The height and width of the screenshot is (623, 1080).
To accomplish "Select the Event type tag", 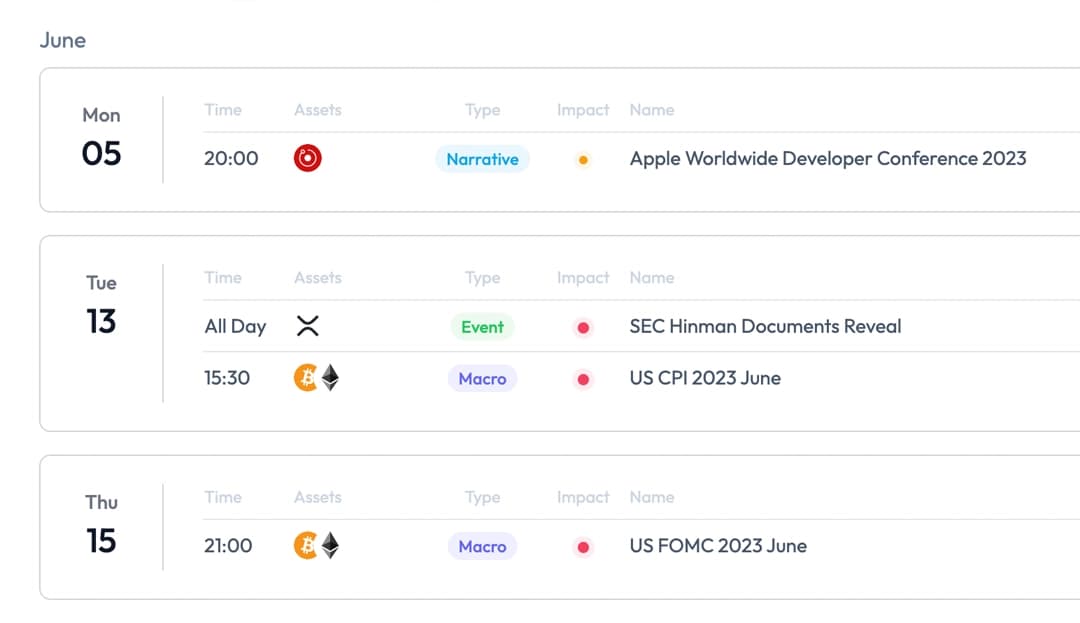I will point(482,327).
